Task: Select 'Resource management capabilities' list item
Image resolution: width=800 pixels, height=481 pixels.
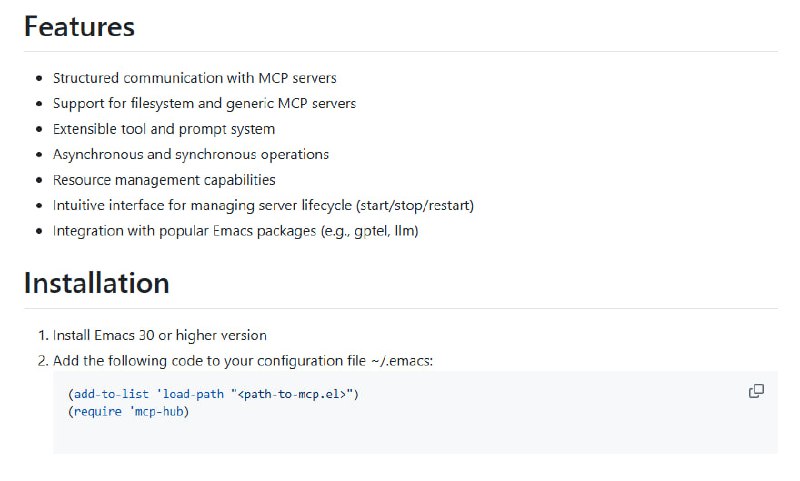Action: point(163,180)
